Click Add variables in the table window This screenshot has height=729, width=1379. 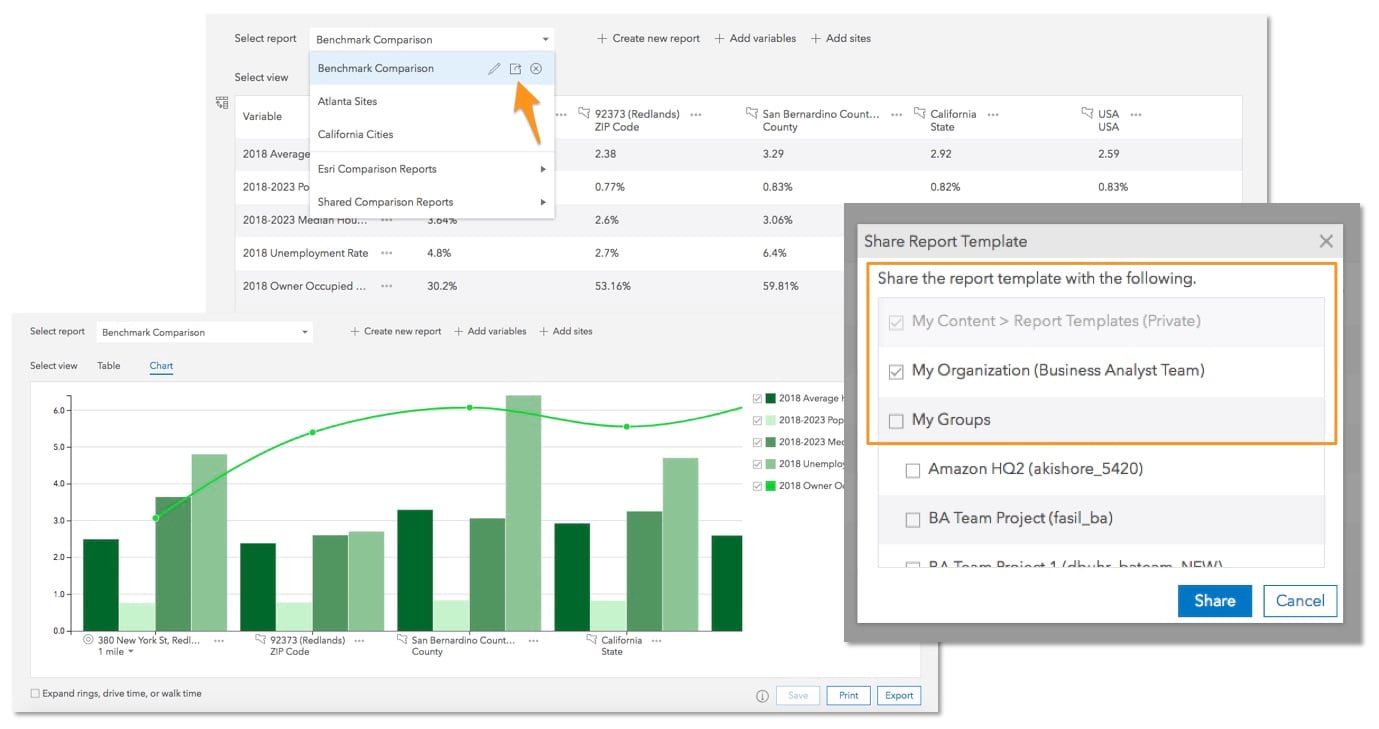click(x=755, y=39)
